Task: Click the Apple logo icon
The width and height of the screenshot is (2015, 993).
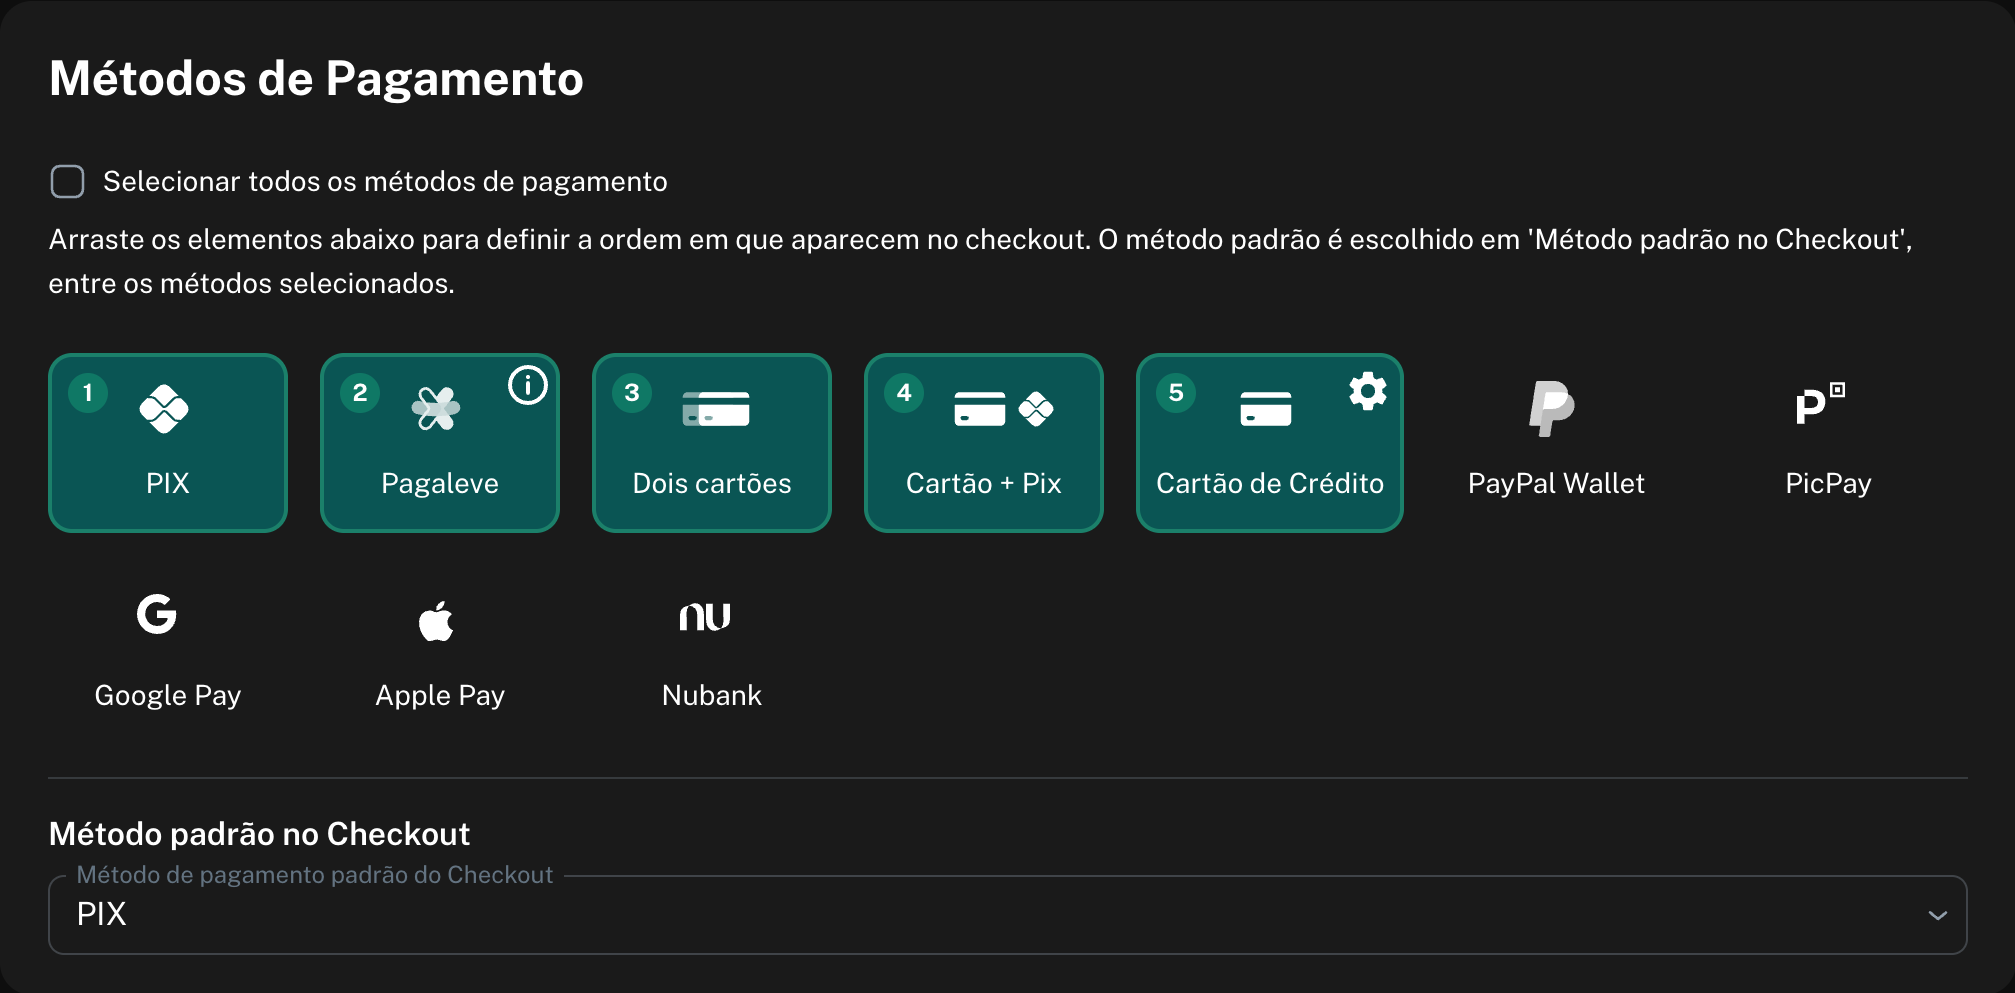Action: click(436, 620)
